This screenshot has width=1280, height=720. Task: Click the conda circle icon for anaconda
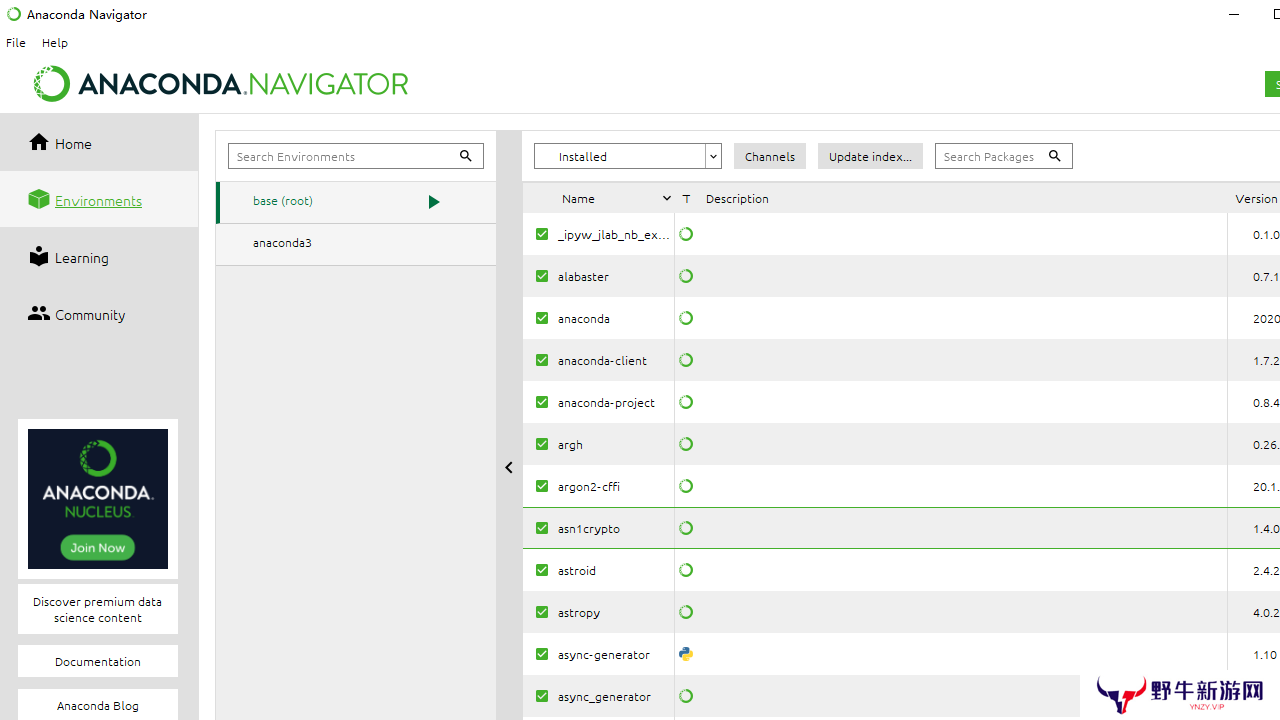pyautogui.click(x=686, y=318)
